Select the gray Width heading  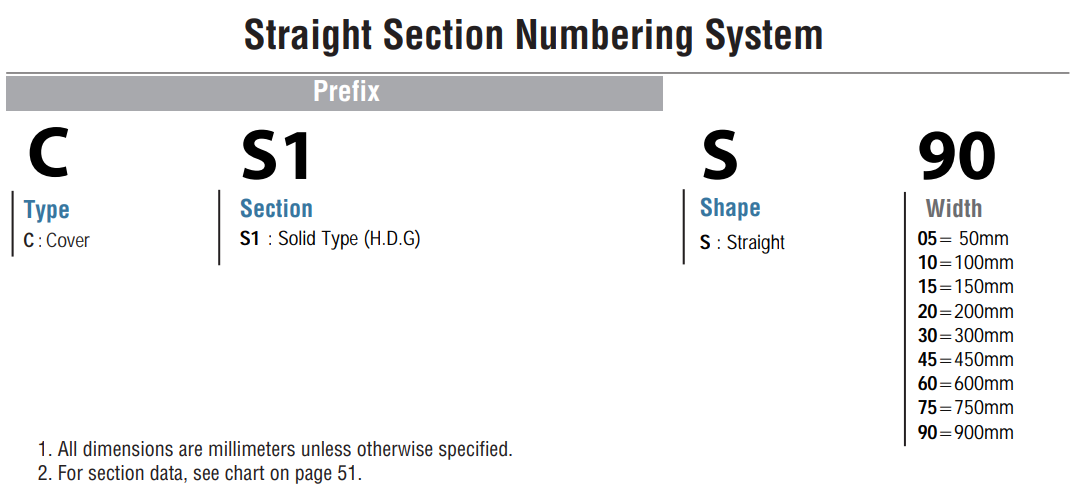pyautogui.click(x=954, y=209)
